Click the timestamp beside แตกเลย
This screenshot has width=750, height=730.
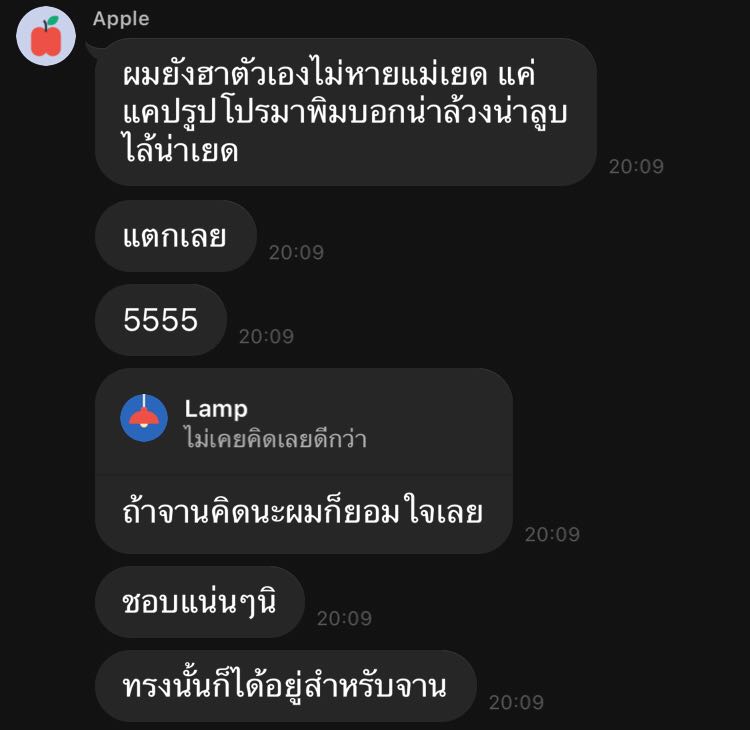296,253
